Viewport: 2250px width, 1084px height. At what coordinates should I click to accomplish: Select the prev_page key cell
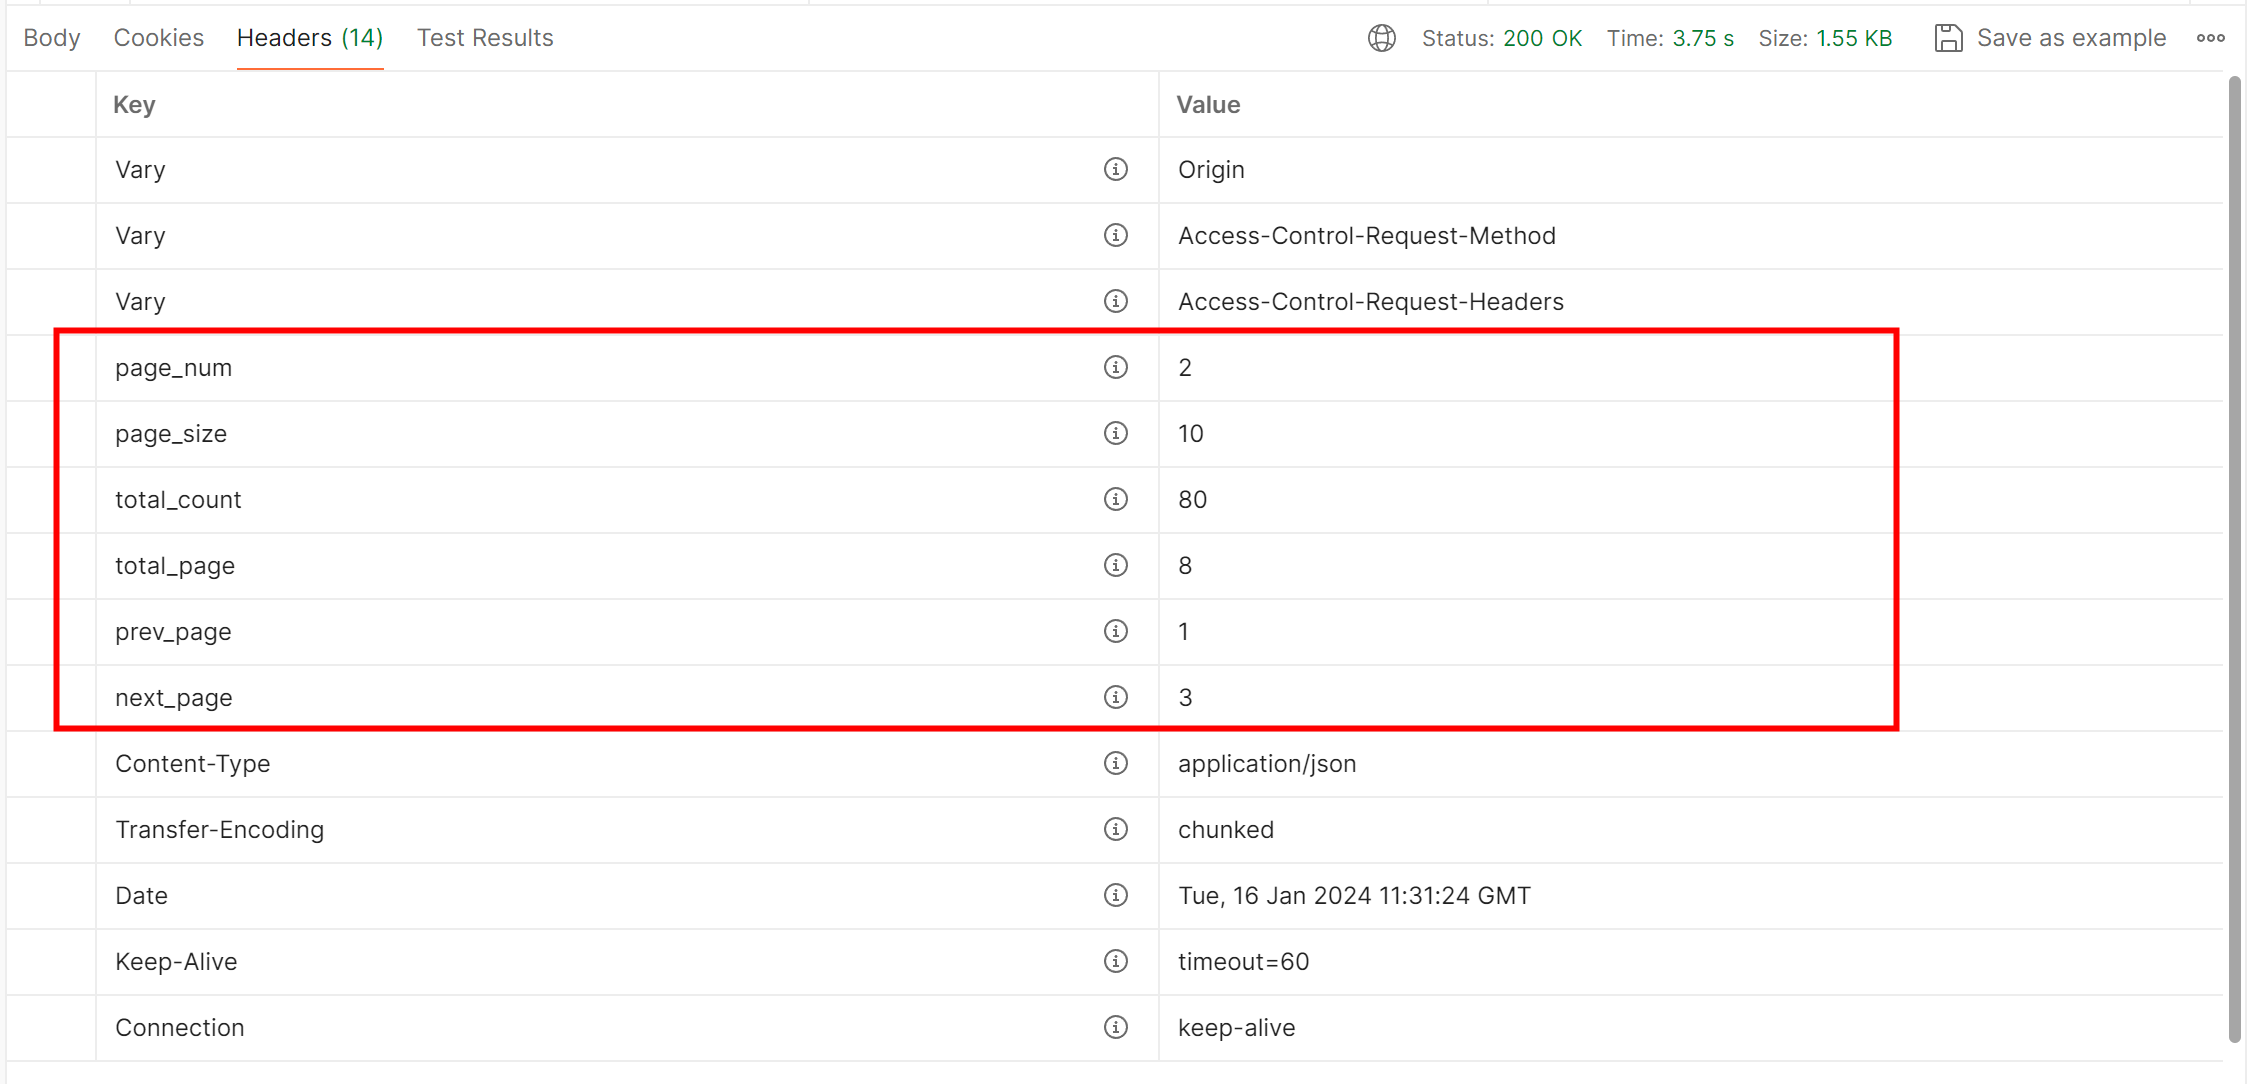627,632
